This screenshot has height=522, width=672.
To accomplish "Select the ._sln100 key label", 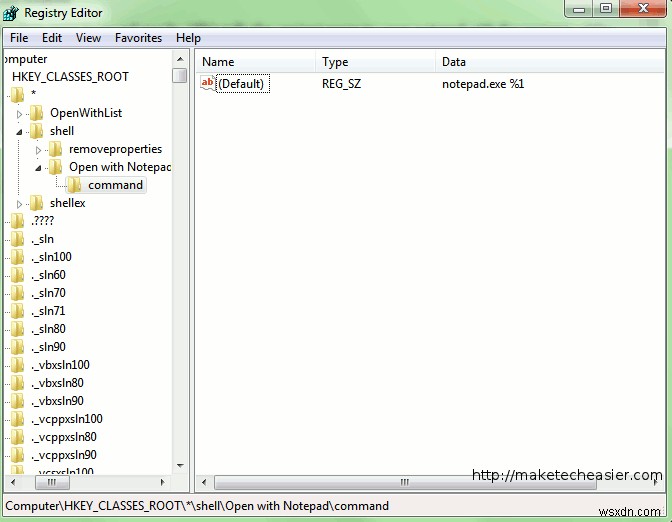I will point(51,257).
